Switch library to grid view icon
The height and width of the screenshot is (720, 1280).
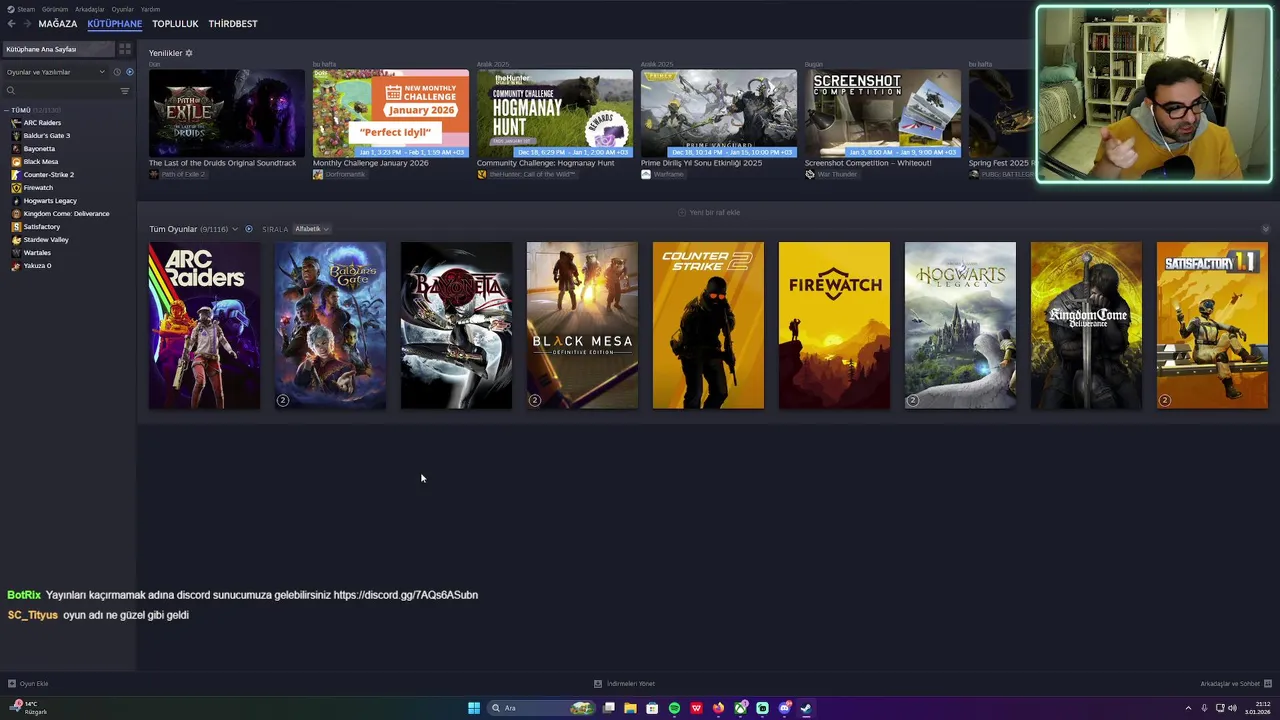(x=125, y=49)
